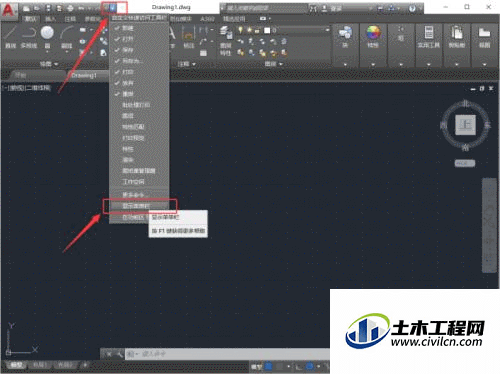Uncheck 打印 (Plot) in customize toolbar menu
Screen dimensions: 500x374
139,72
